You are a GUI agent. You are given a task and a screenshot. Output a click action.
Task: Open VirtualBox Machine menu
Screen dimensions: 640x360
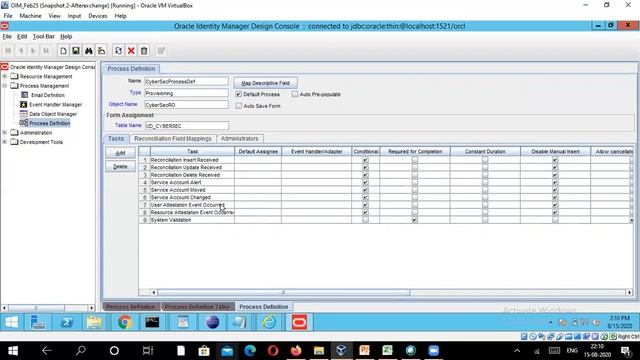click(x=31, y=16)
